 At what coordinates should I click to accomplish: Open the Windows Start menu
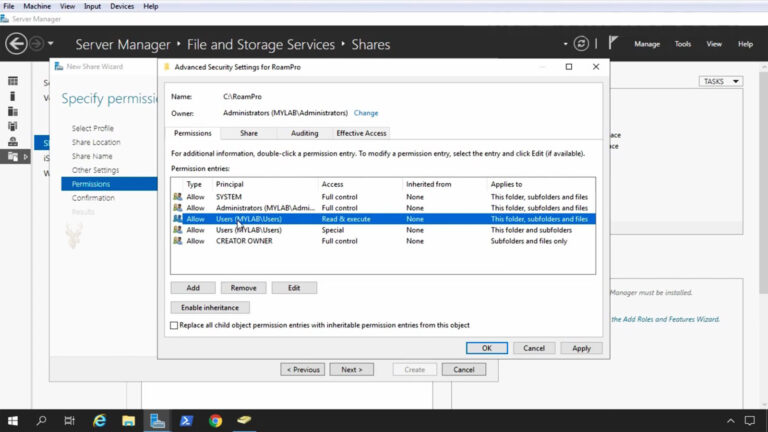(x=13, y=421)
